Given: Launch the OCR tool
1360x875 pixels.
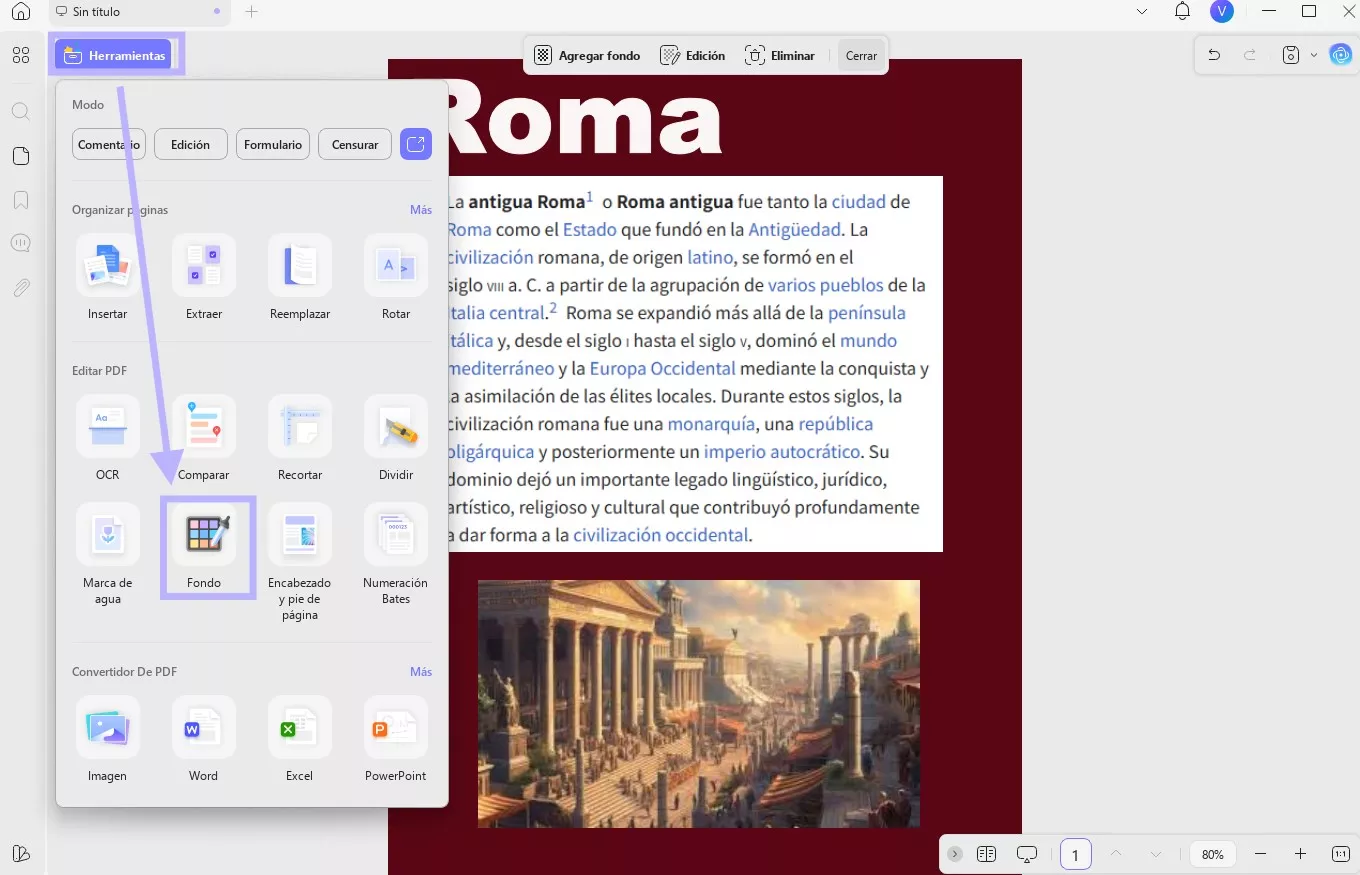Looking at the screenshot, I should 108,438.
